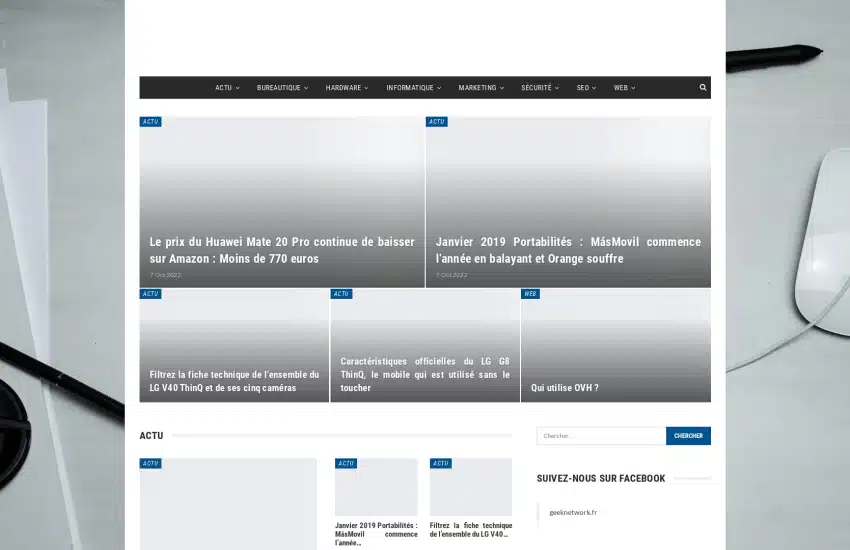Expand the BUREAUTIQUE dropdown menu
Viewport: 850px width, 550px height.
click(282, 88)
